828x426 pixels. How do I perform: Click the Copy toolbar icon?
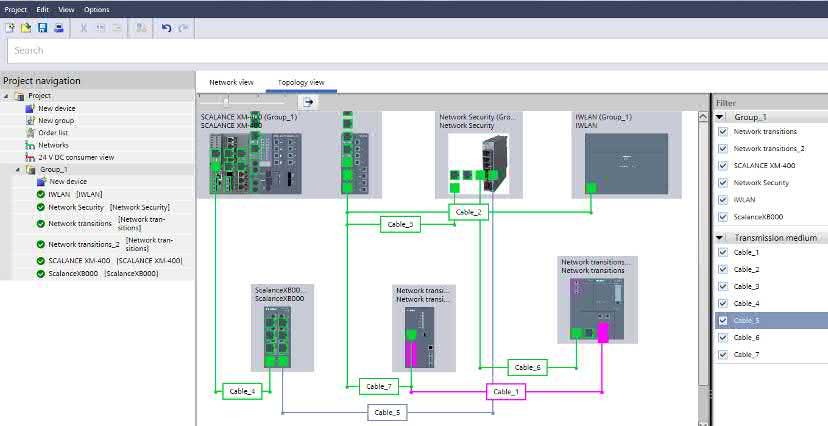point(100,28)
